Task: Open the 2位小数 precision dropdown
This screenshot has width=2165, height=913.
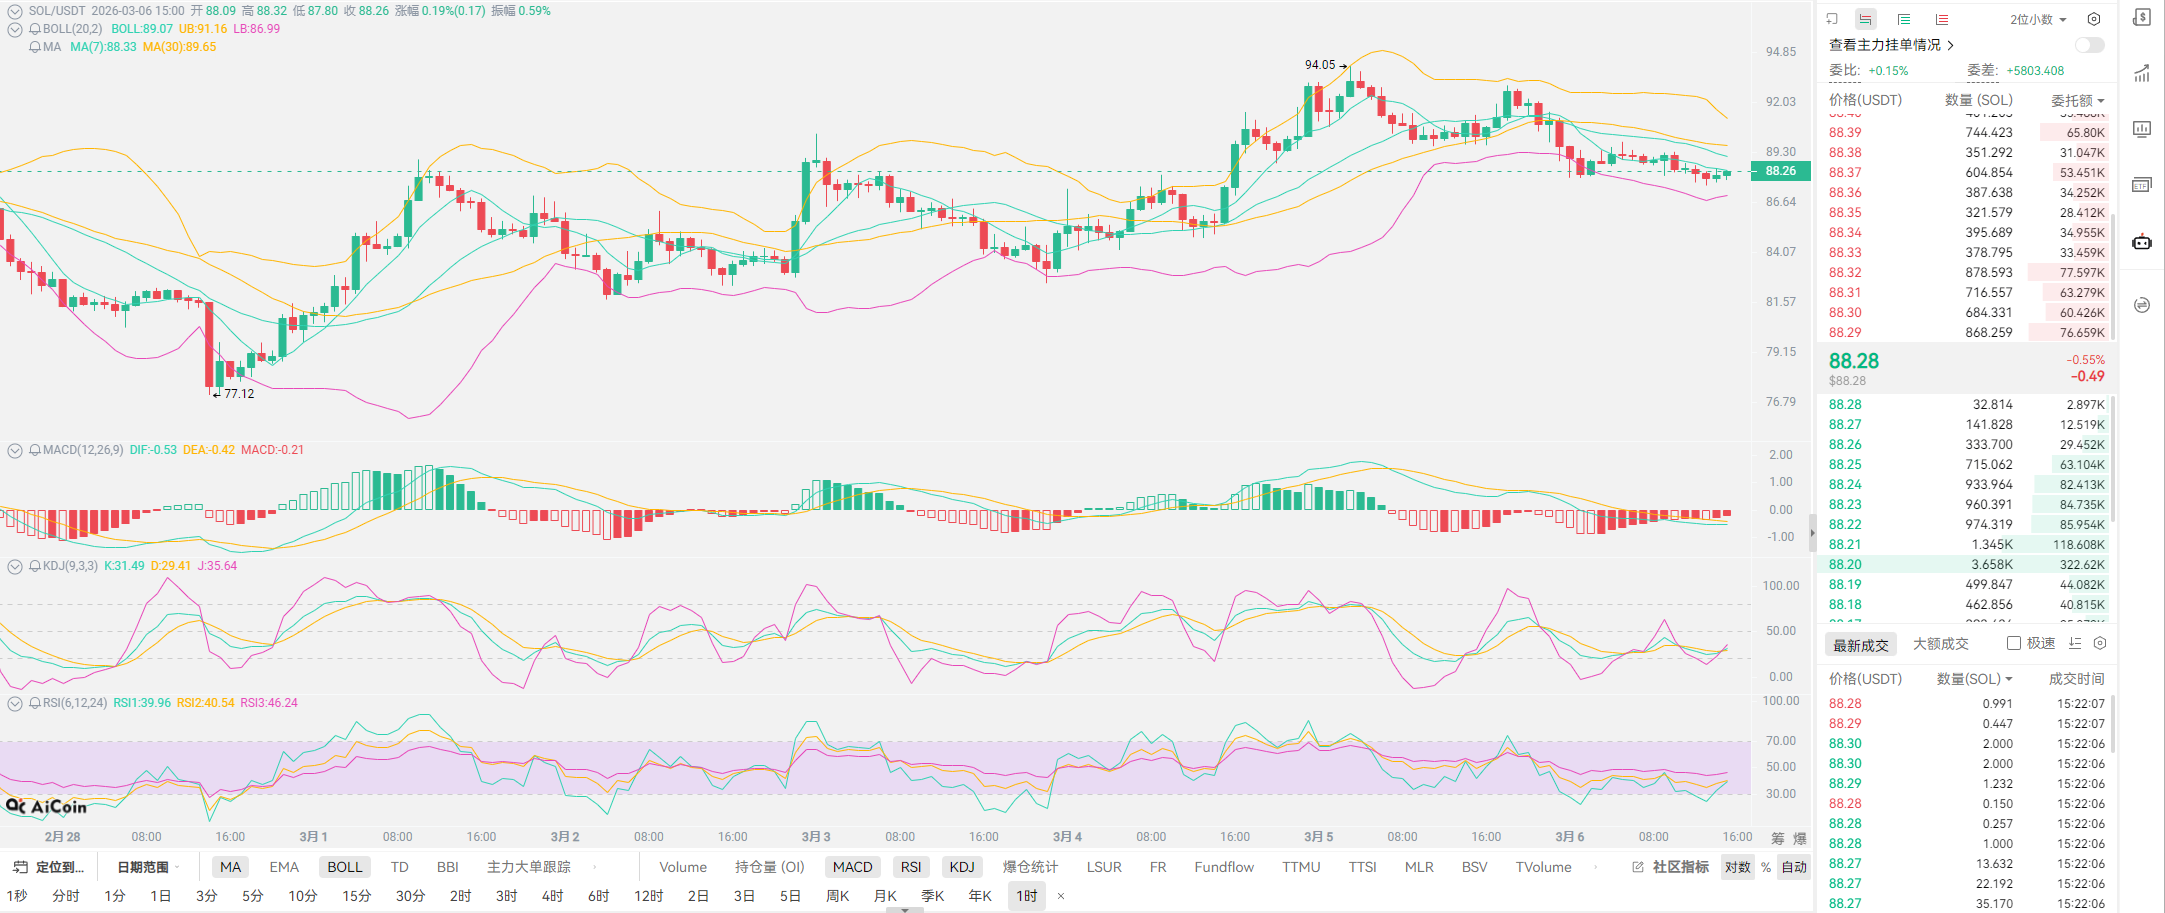Action: [2037, 19]
